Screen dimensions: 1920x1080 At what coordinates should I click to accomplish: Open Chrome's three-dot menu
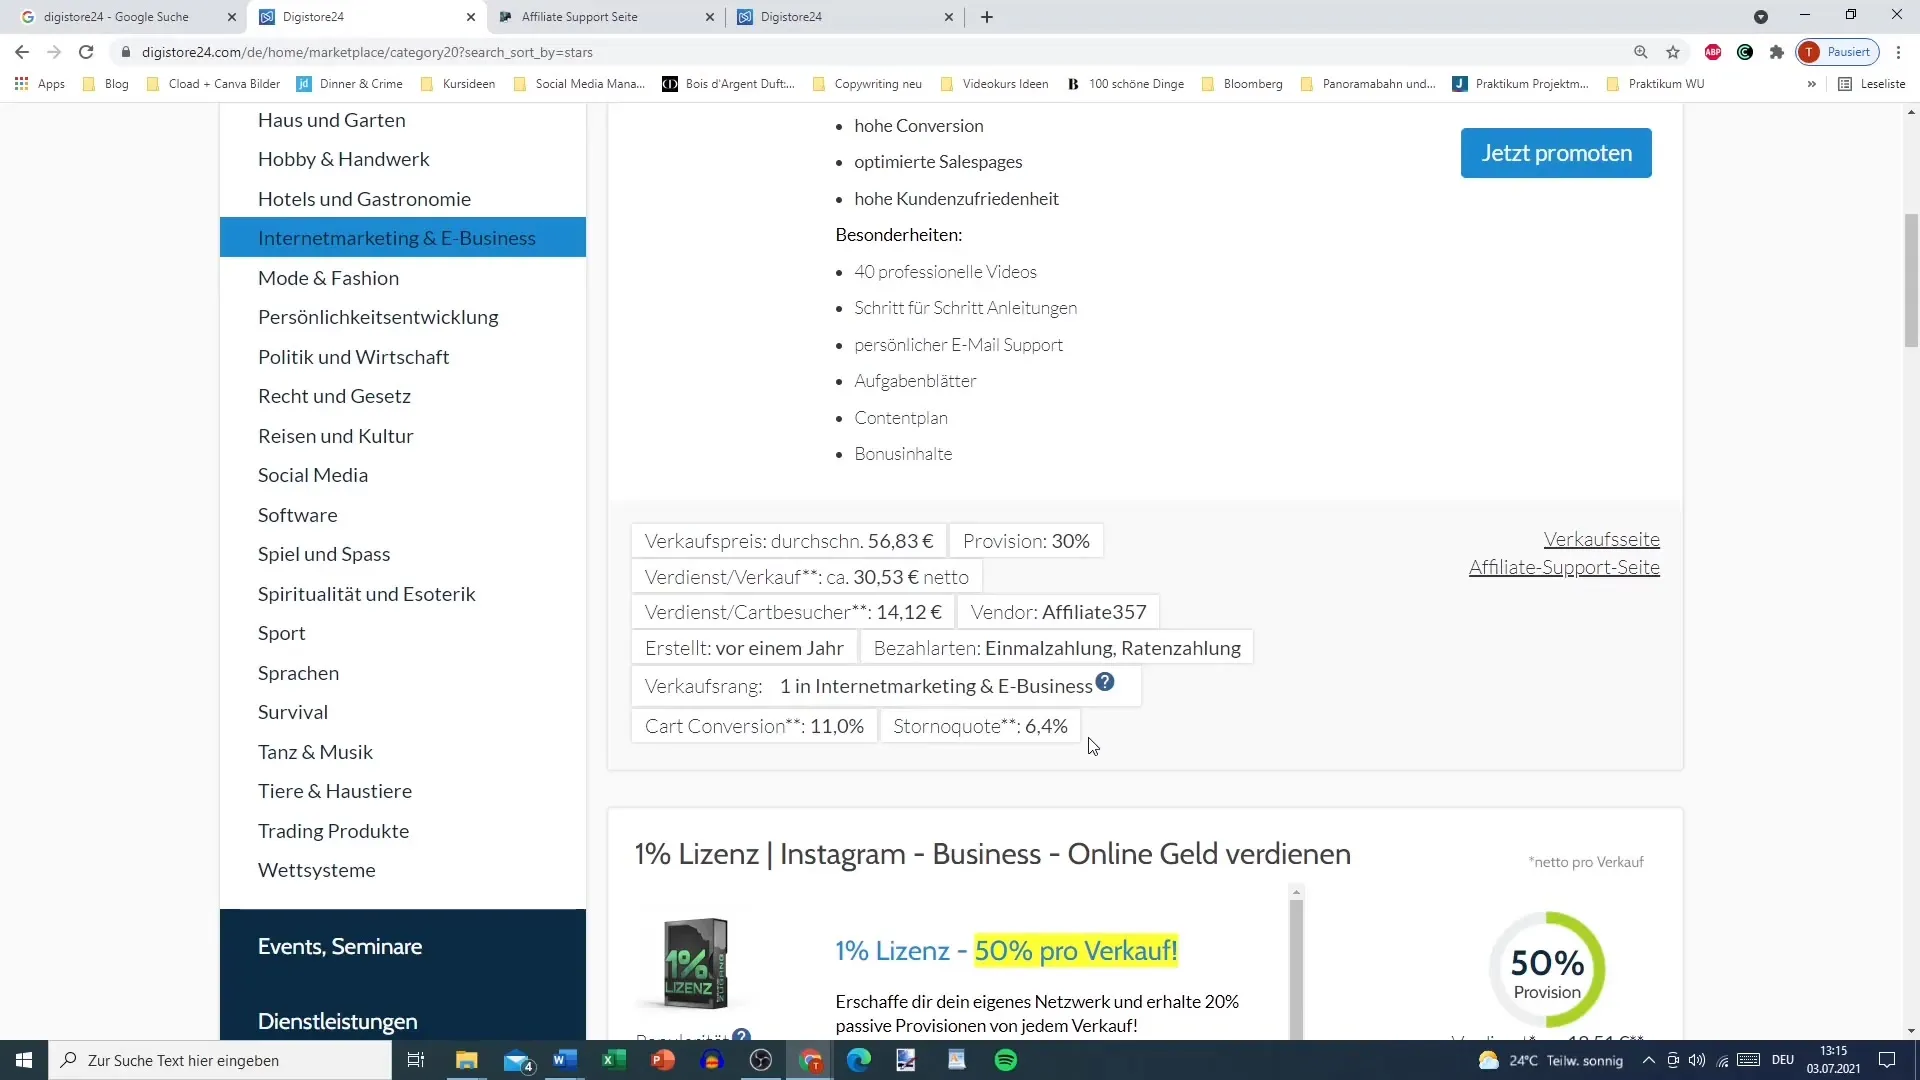1898,52
